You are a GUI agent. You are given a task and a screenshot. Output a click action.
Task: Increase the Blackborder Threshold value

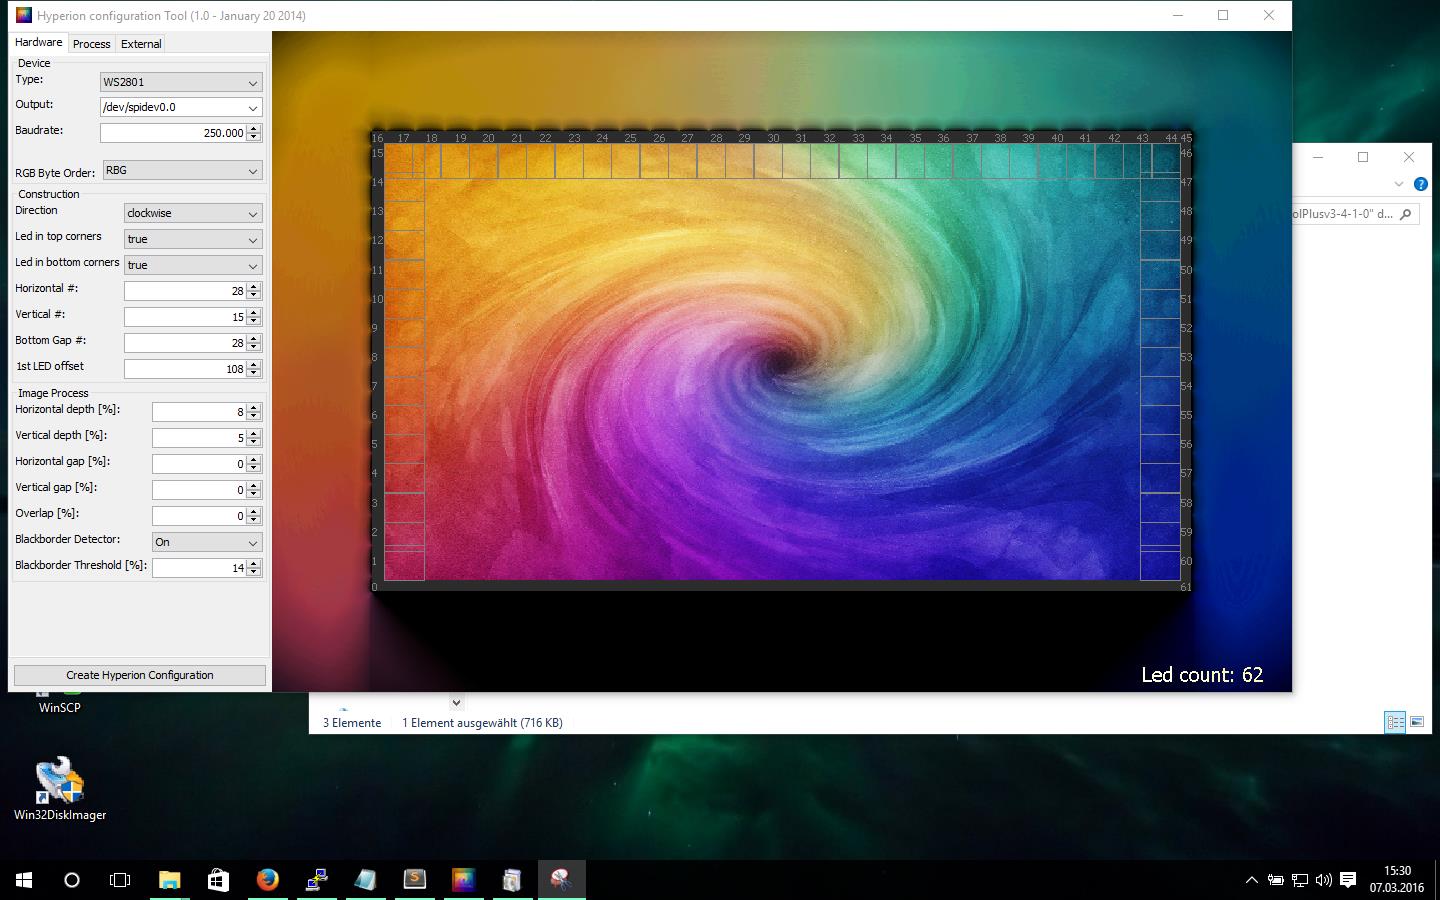[x=254, y=563]
